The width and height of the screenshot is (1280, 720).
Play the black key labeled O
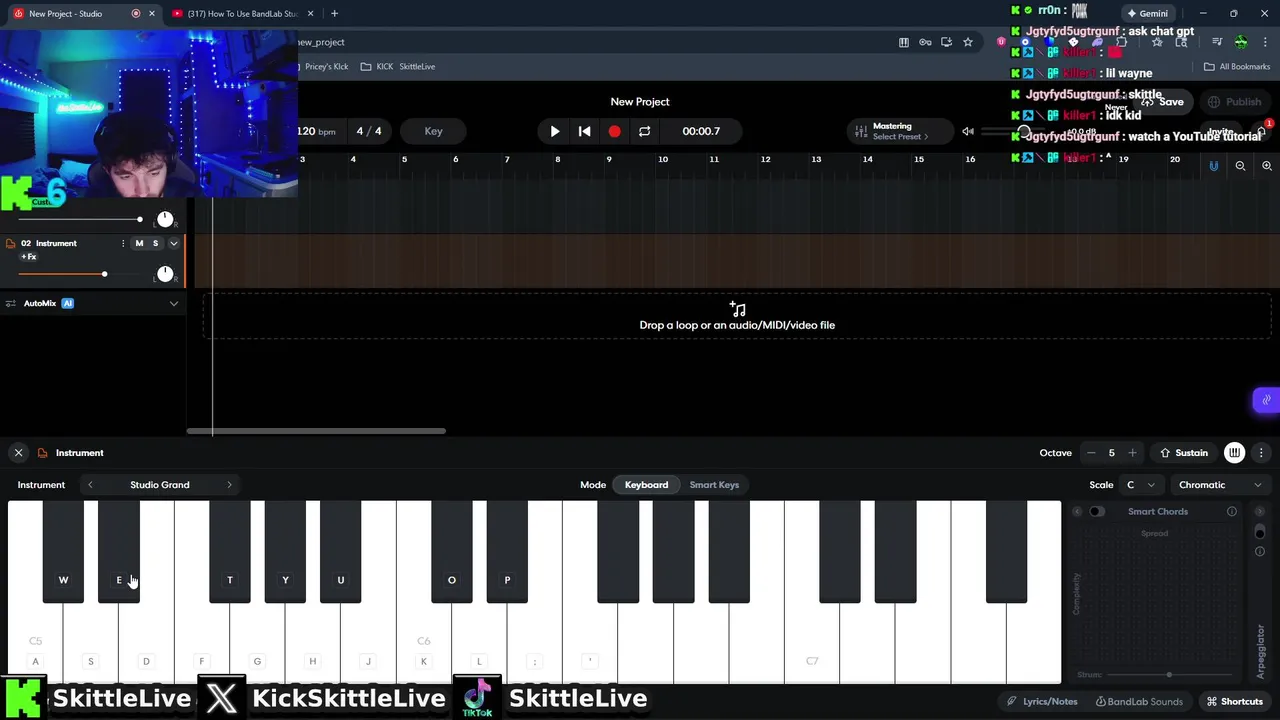[451, 552]
